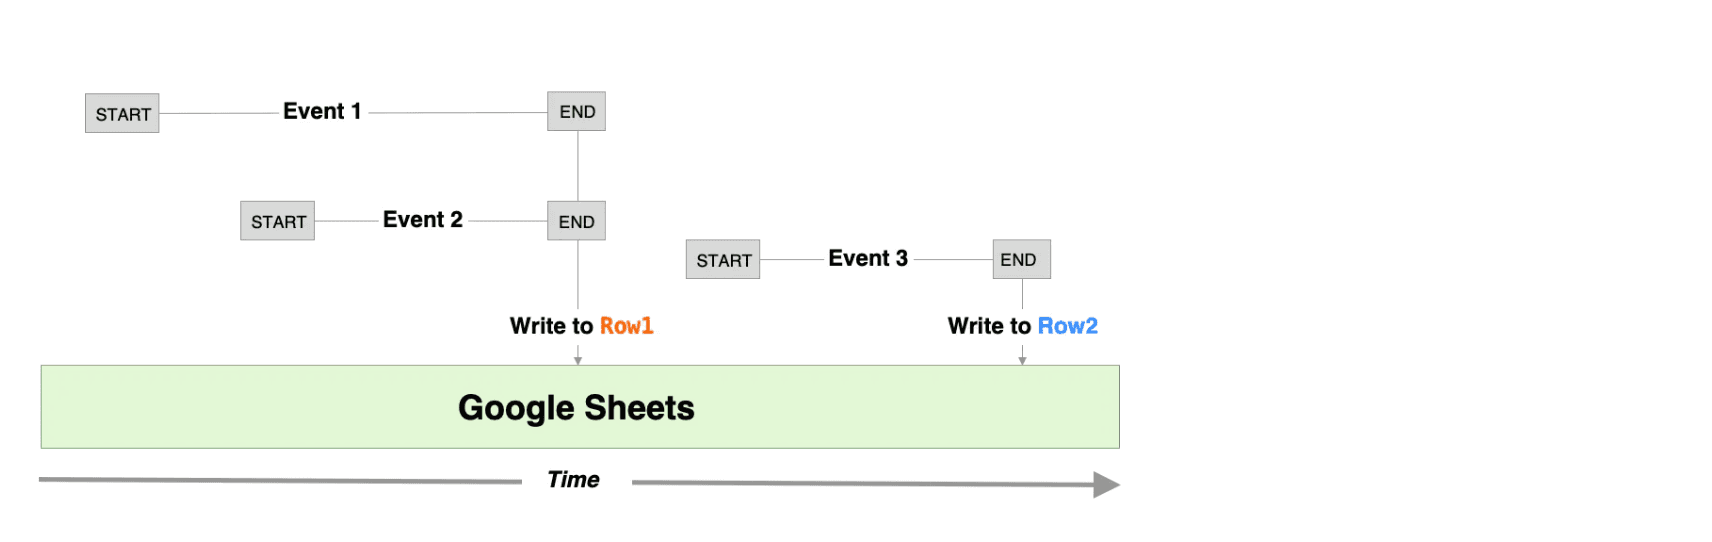This screenshot has width=1712, height=542.
Task: Select the Event 3 label
Action: (x=868, y=258)
